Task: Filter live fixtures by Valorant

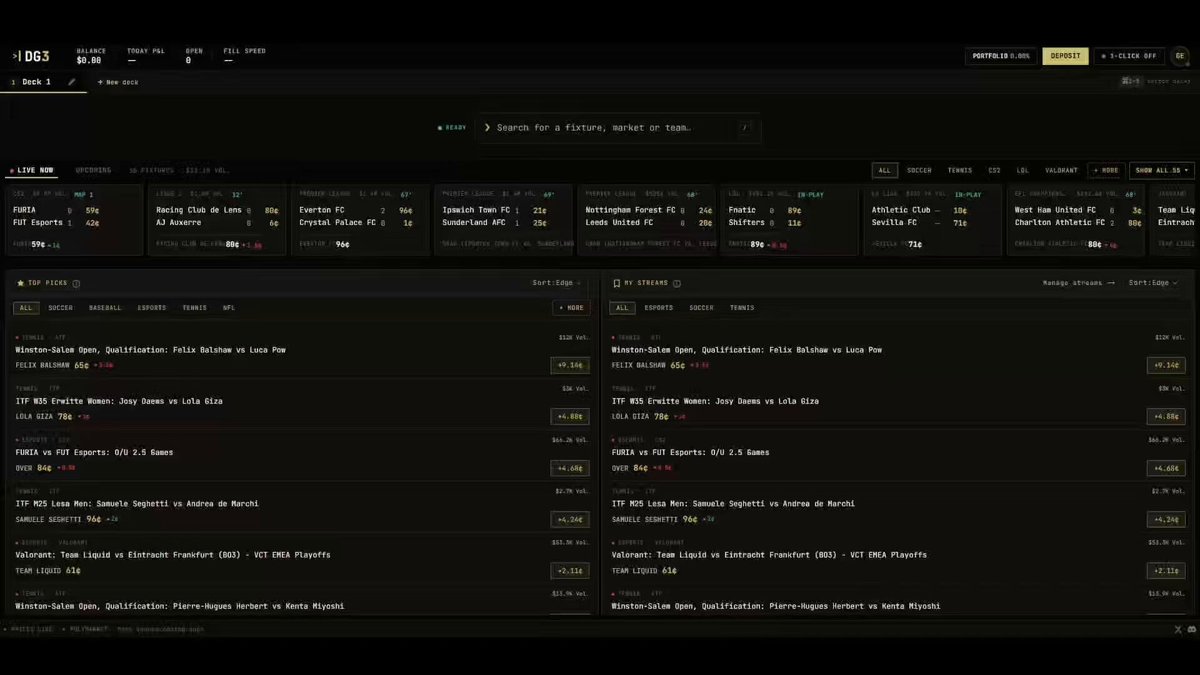Action: (x=1062, y=171)
